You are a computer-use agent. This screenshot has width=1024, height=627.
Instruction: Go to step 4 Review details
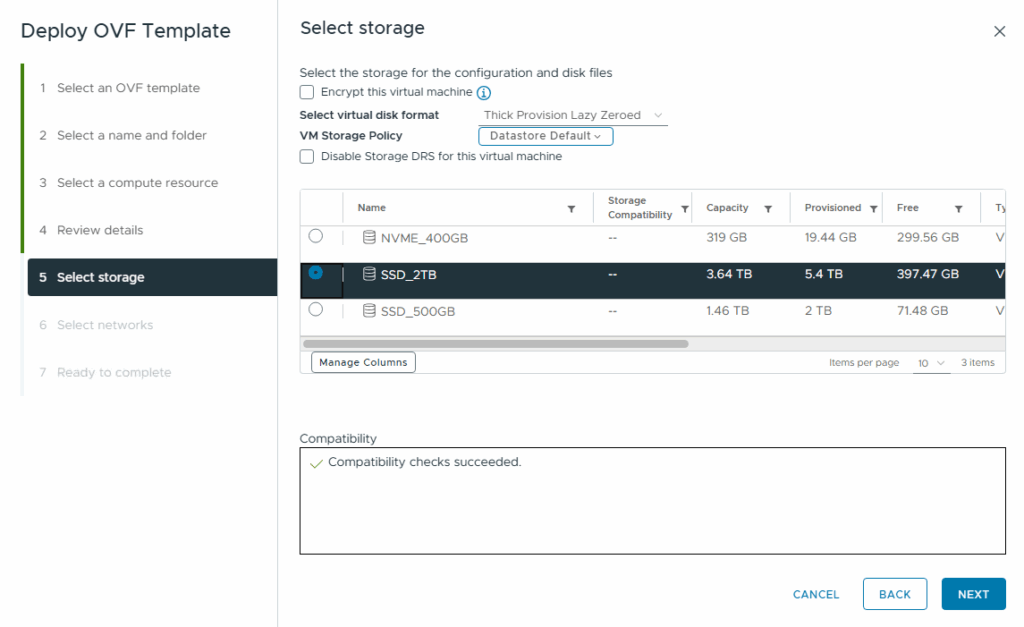tap(99, 230)
